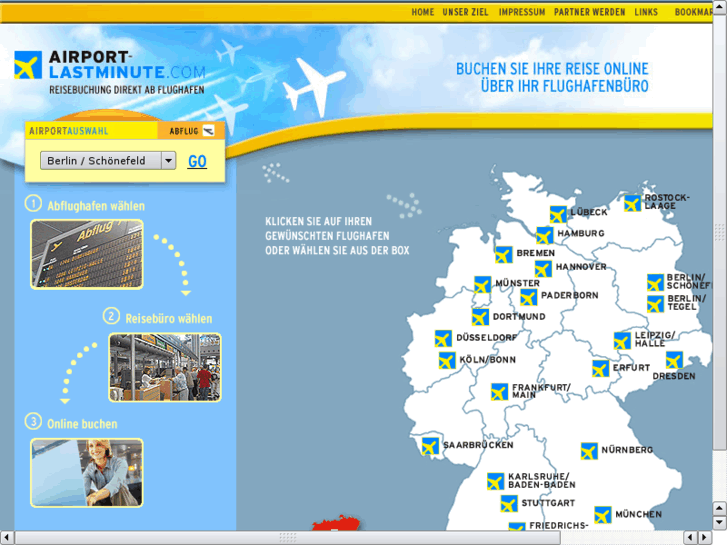
Task: Click the Reisebüro wählen travel desk photo
Action: click(x=165, y=367)
